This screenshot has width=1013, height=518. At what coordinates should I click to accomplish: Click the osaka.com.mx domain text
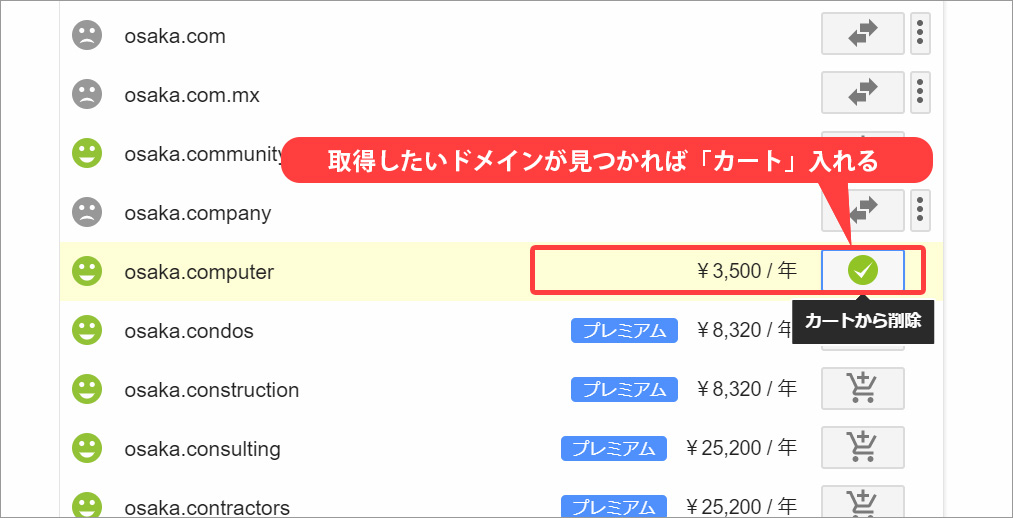point(192,95)
